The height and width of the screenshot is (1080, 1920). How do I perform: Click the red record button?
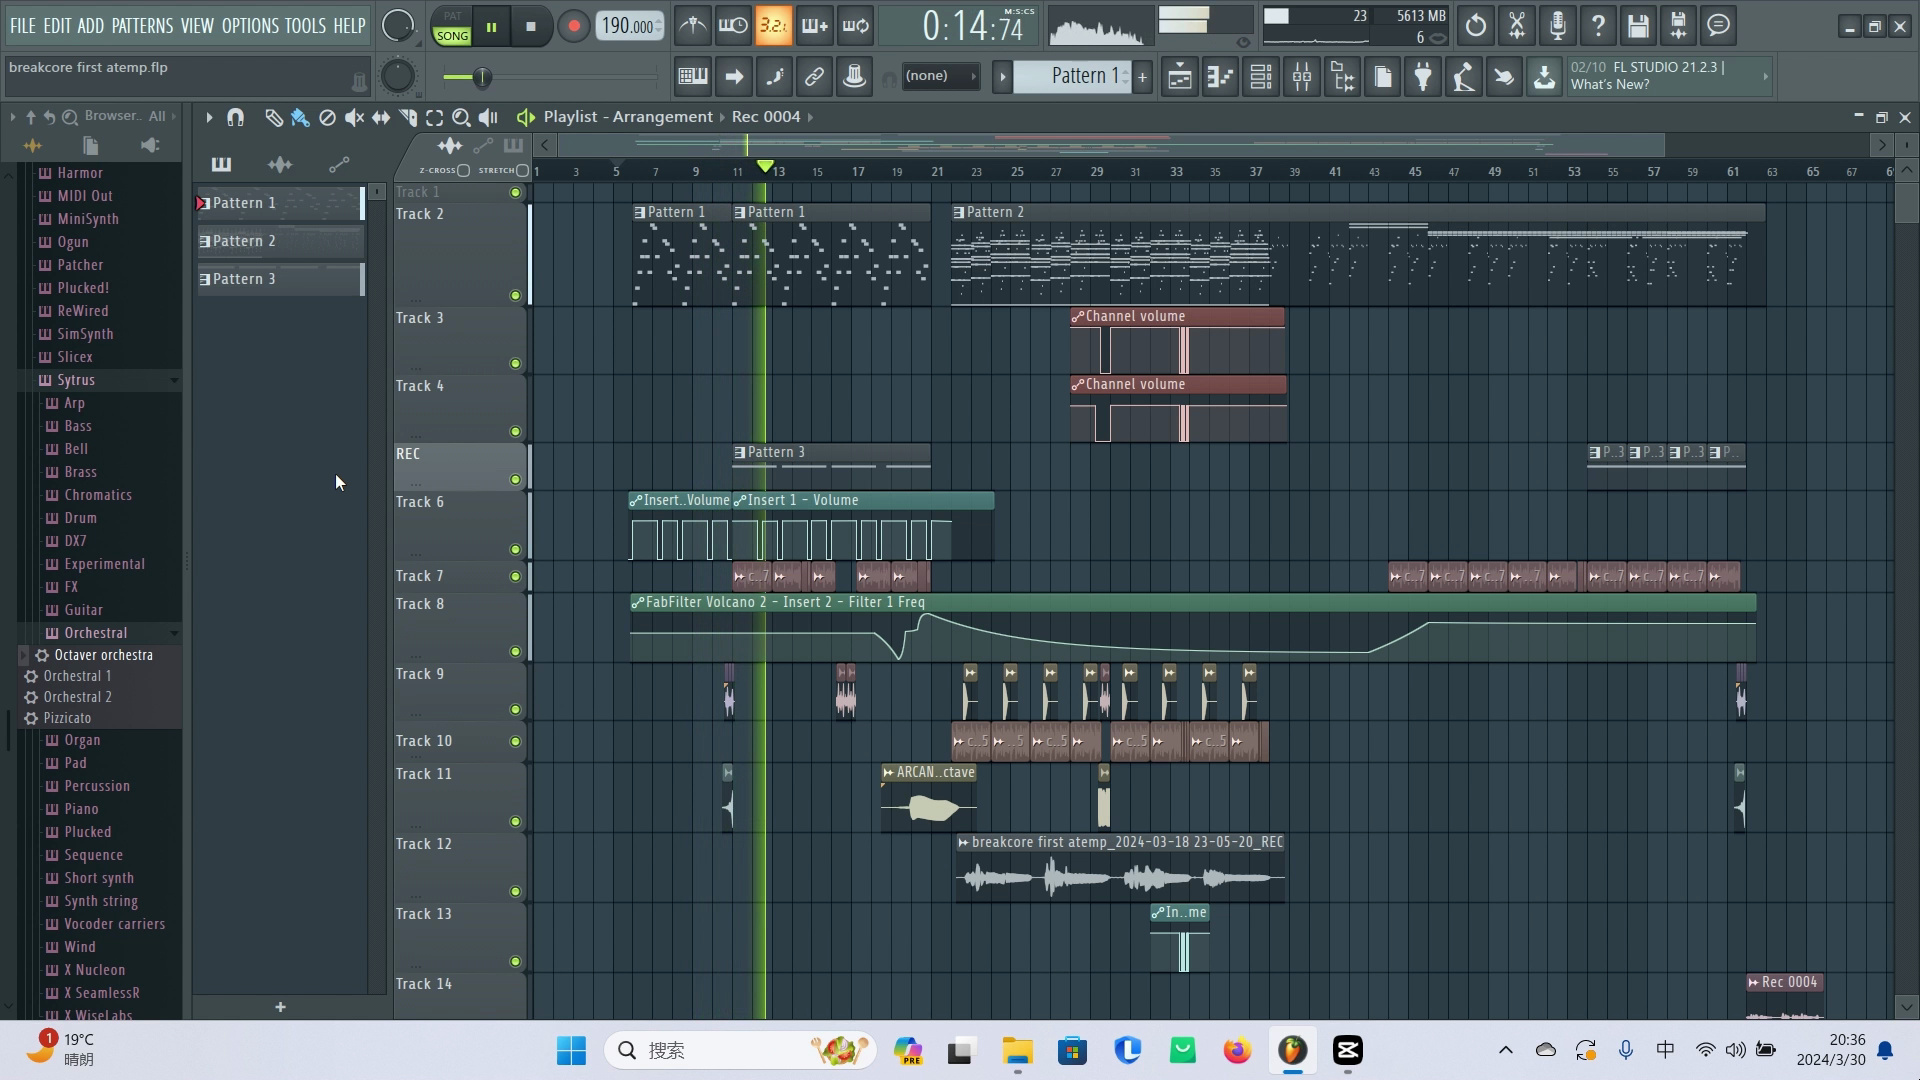click(573, 27)
